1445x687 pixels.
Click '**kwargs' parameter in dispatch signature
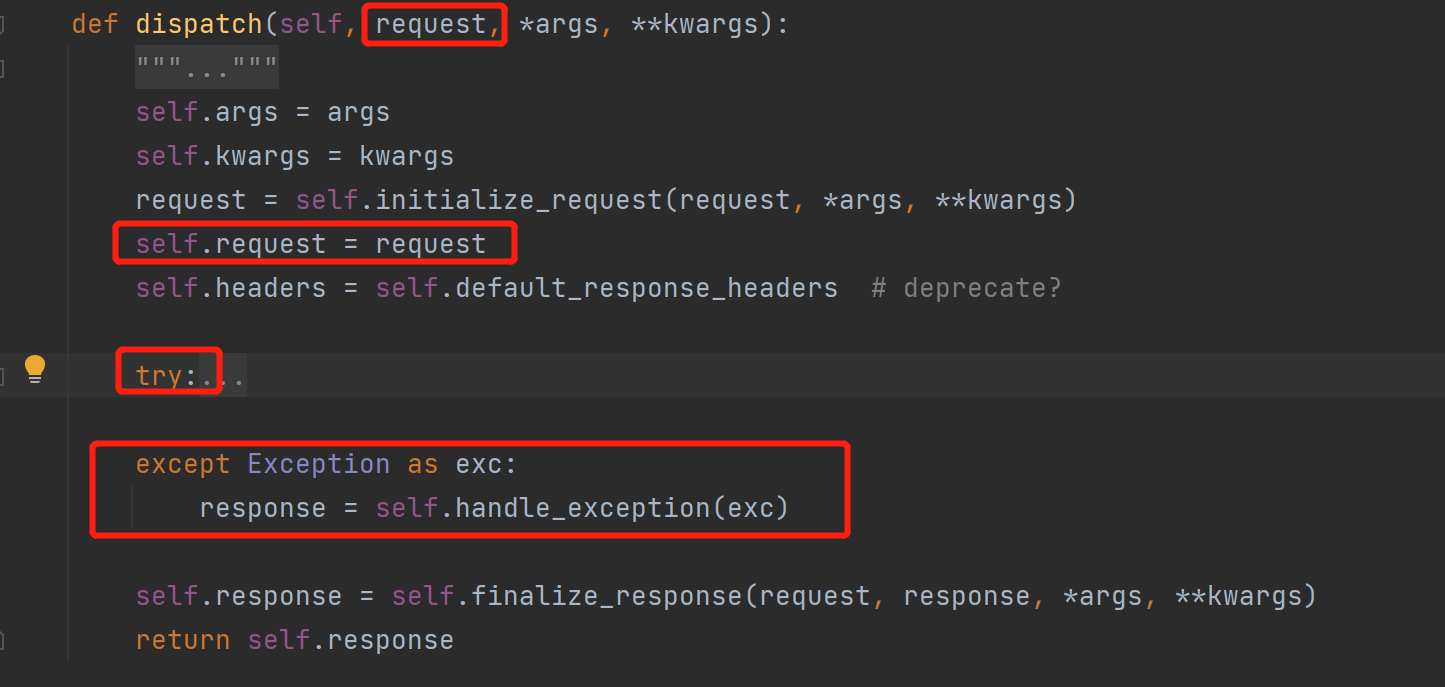(694, 24)
